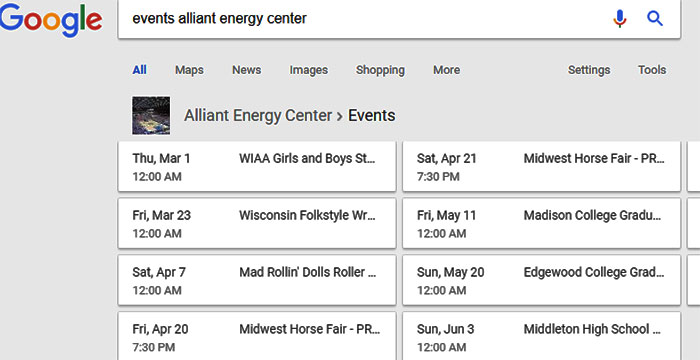Select the Mad Rollin' Dolls Roller event

click(x=257, y=280)
